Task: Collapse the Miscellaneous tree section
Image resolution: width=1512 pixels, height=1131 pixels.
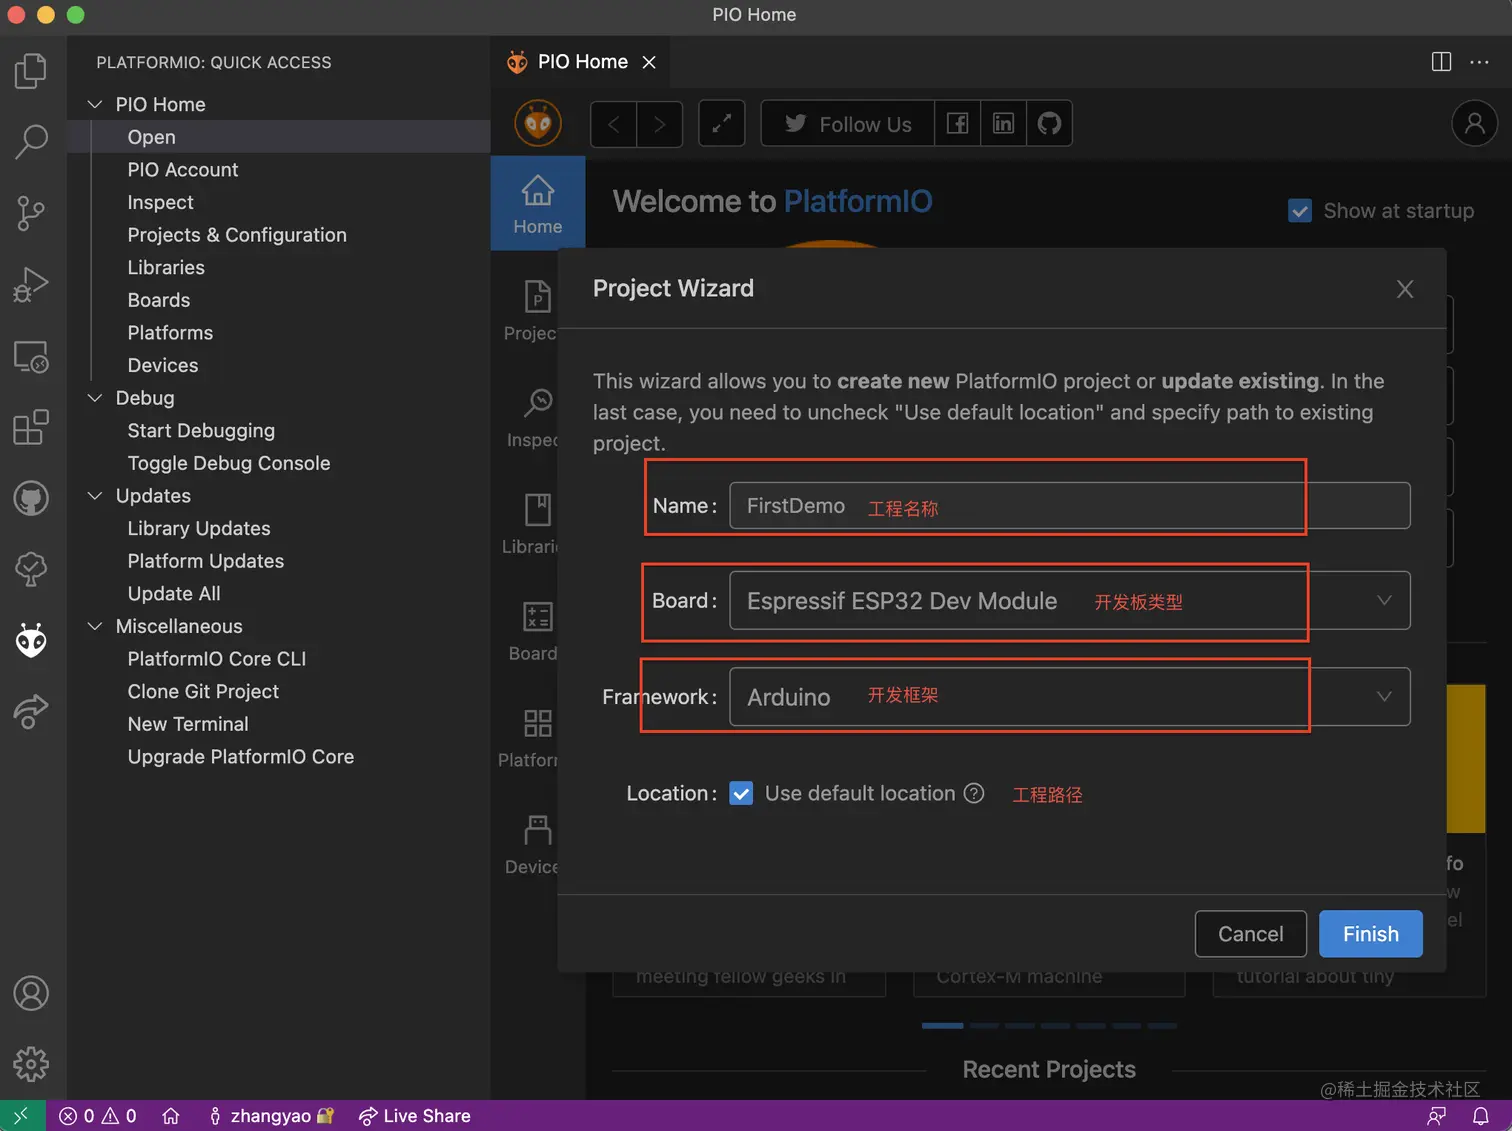Action: pyautogui.click(x=95, y=626)
